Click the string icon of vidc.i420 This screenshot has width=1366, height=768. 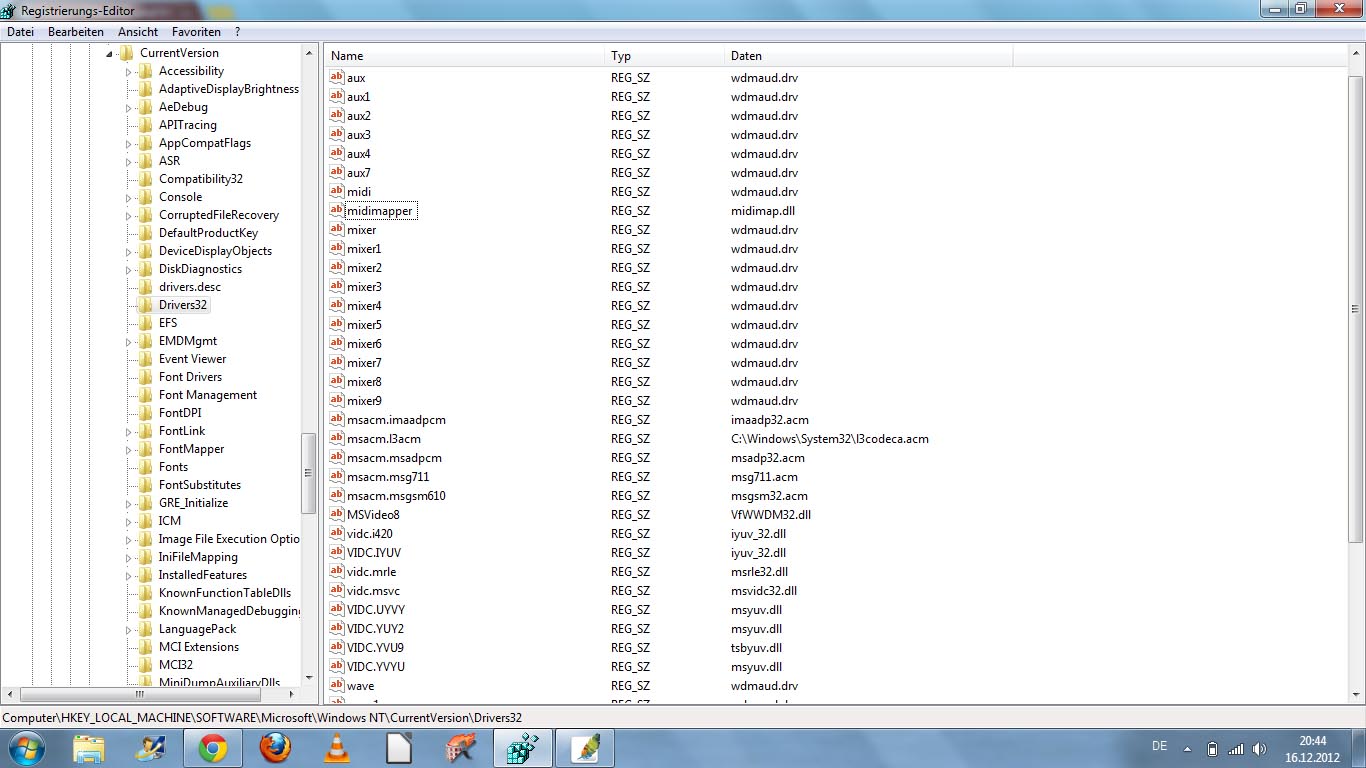[x=337, y=533]
